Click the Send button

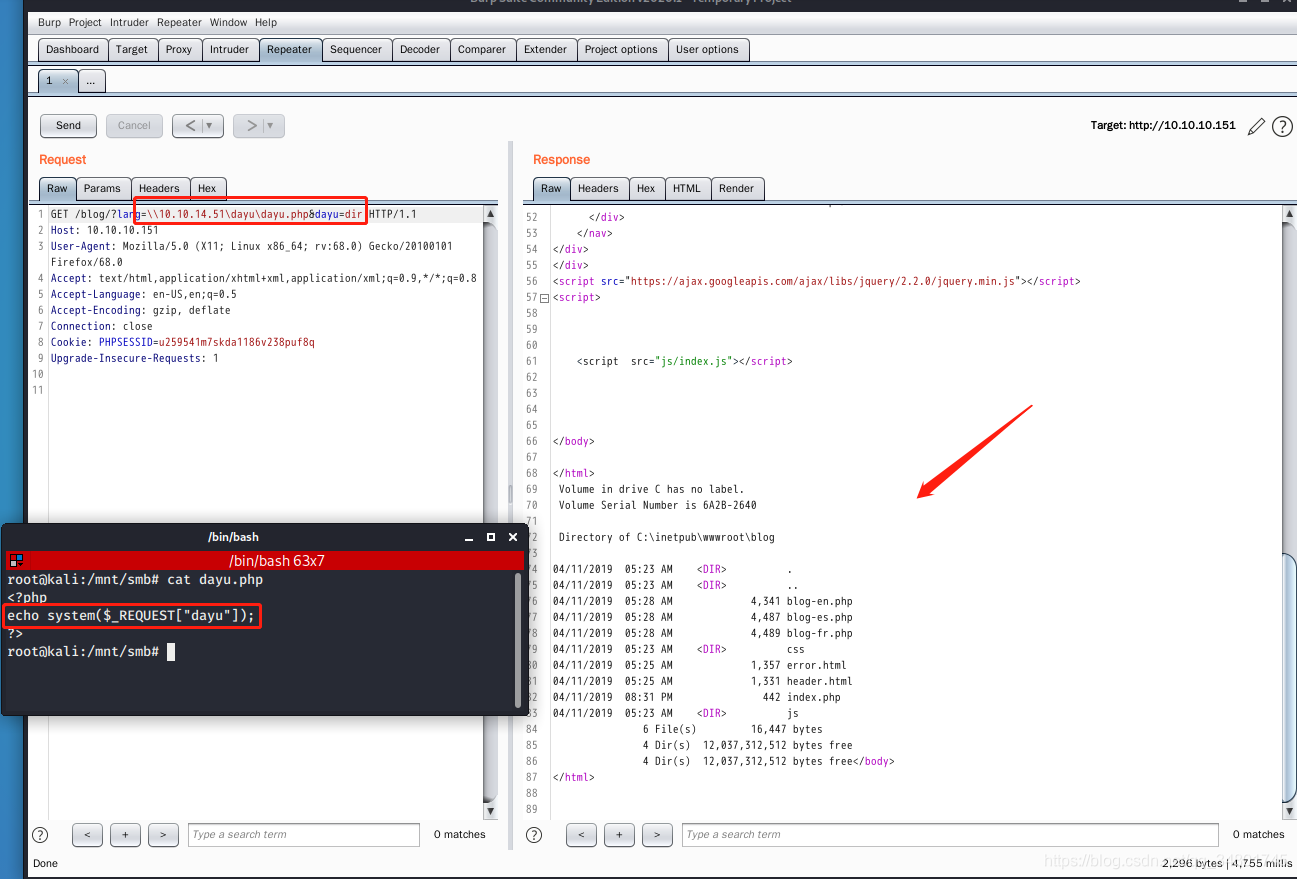pos(68,126)
